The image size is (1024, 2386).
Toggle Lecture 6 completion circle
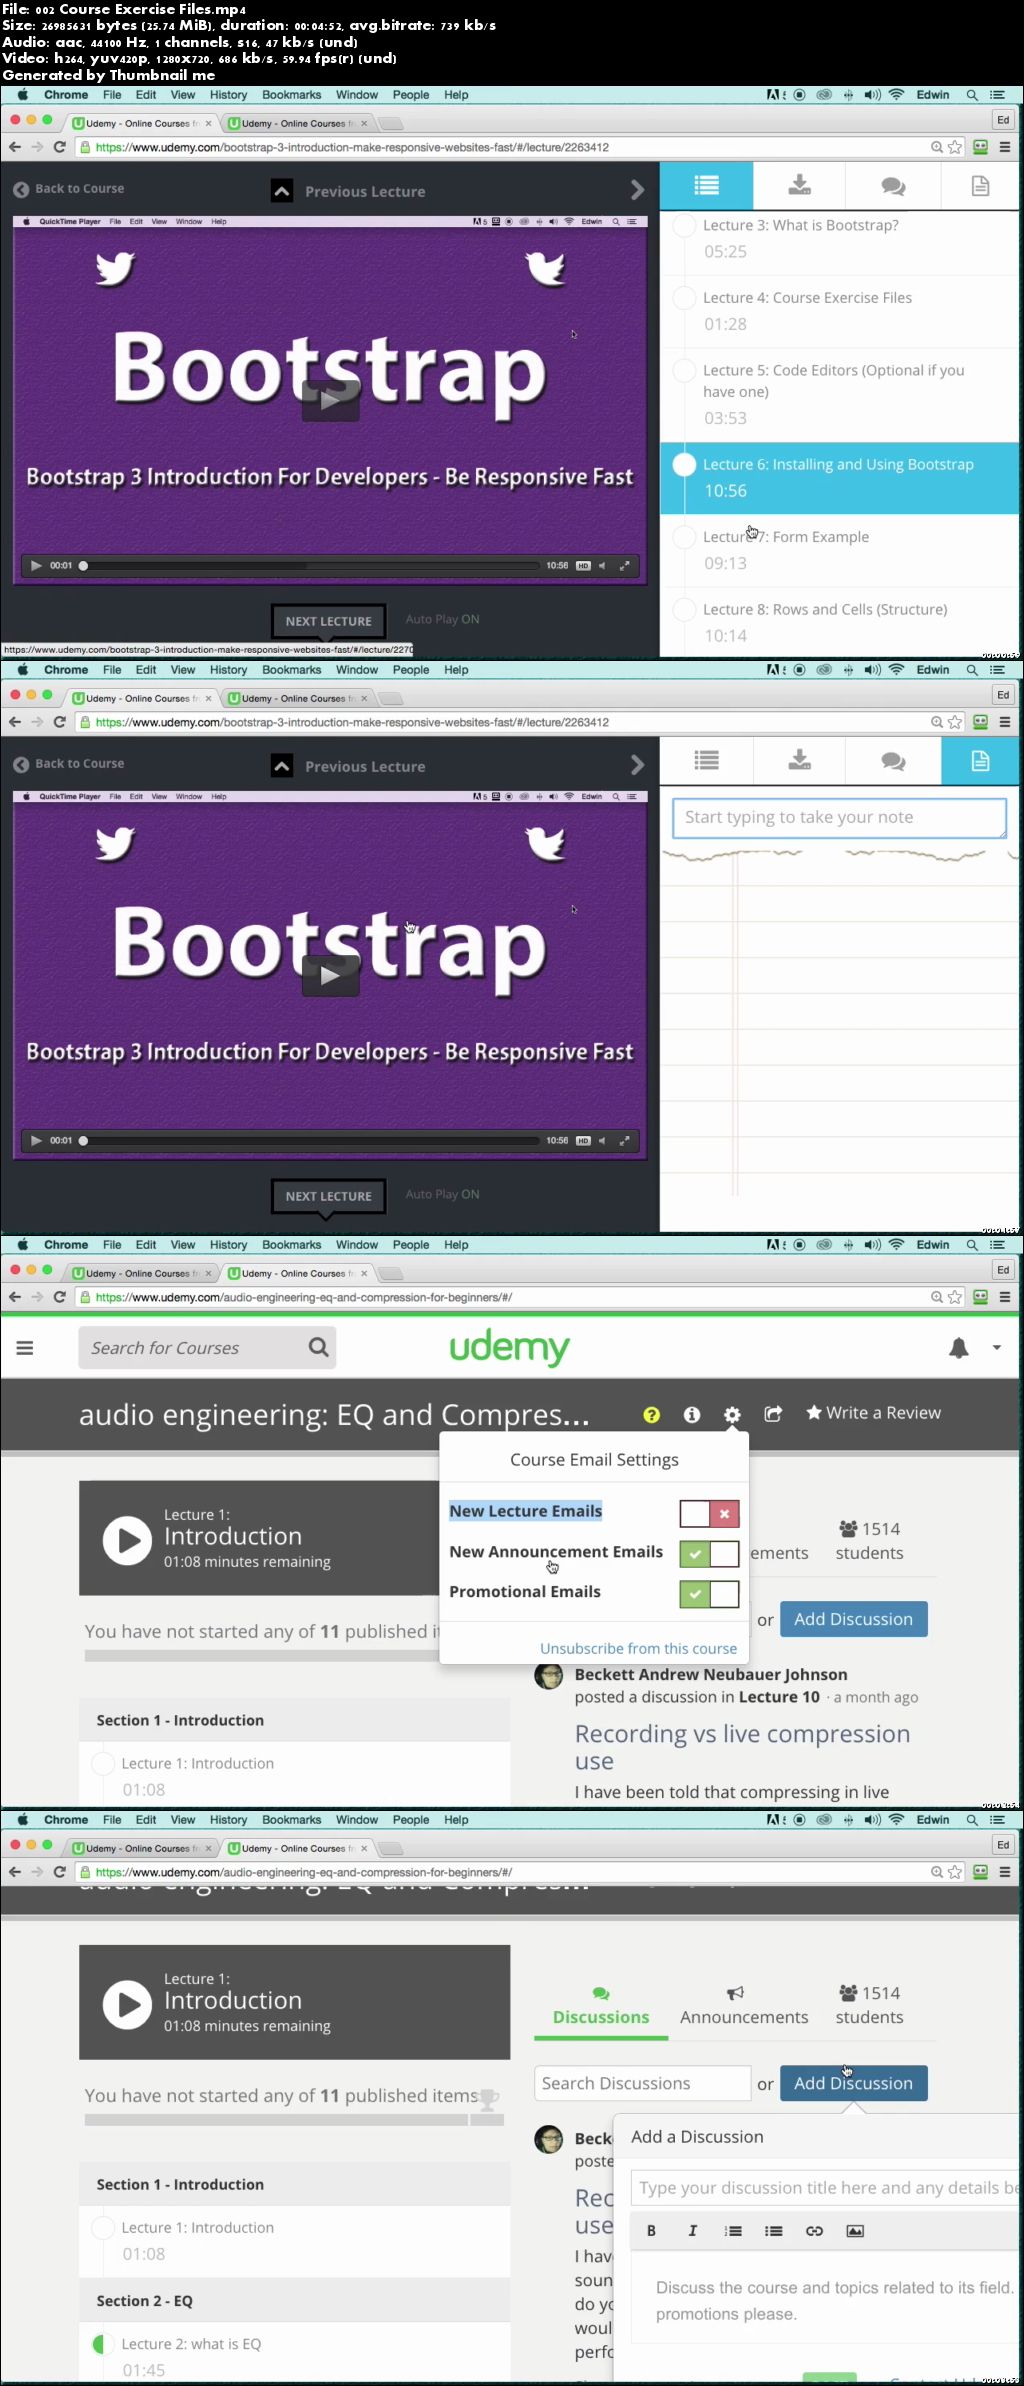[684, 464]
